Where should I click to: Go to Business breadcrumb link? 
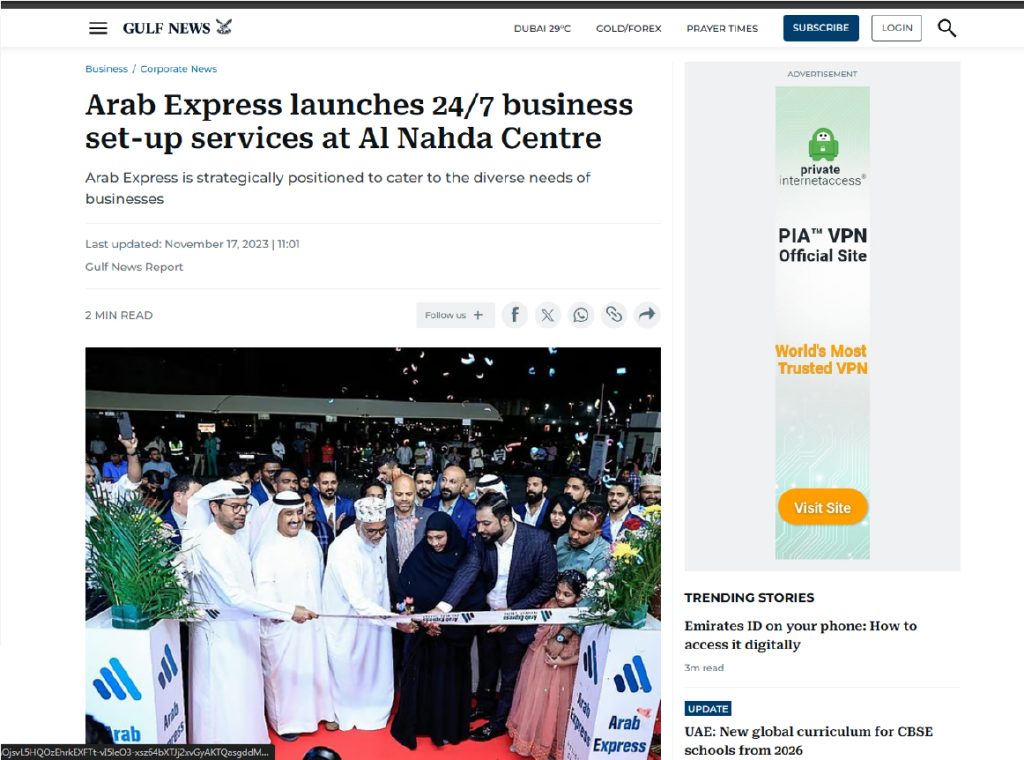[x=106, y=69]
